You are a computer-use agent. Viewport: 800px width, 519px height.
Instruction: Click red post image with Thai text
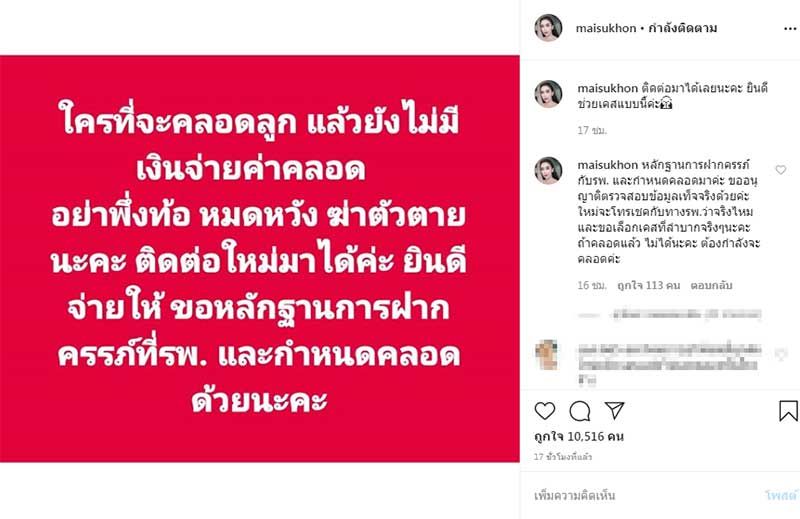(x=260, y=259)
